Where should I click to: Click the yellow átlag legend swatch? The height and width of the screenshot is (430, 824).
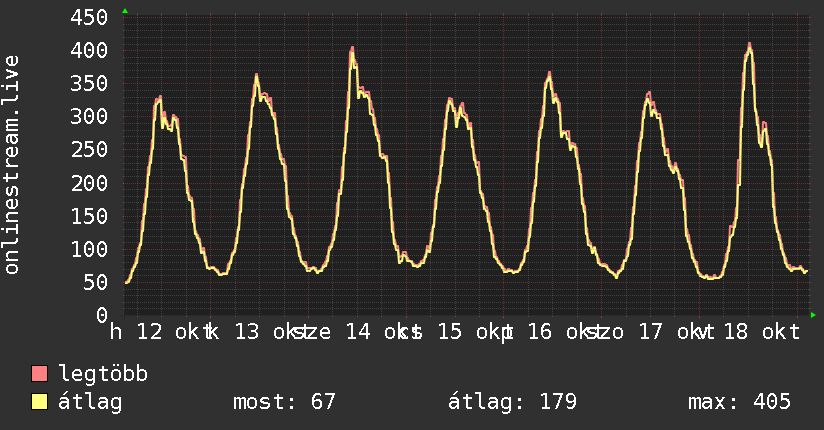(x=39, y=402)
